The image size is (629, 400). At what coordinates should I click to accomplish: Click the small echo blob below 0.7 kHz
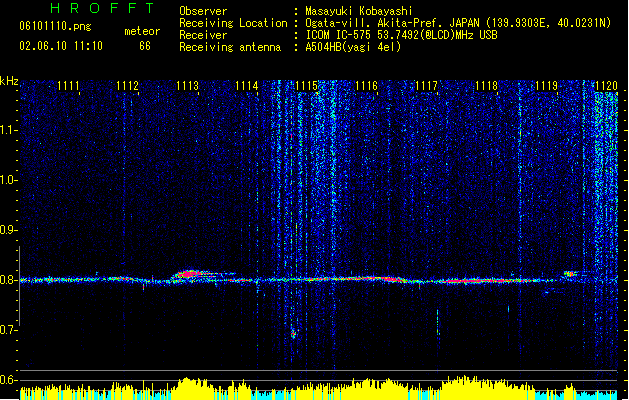pos(294,333)
